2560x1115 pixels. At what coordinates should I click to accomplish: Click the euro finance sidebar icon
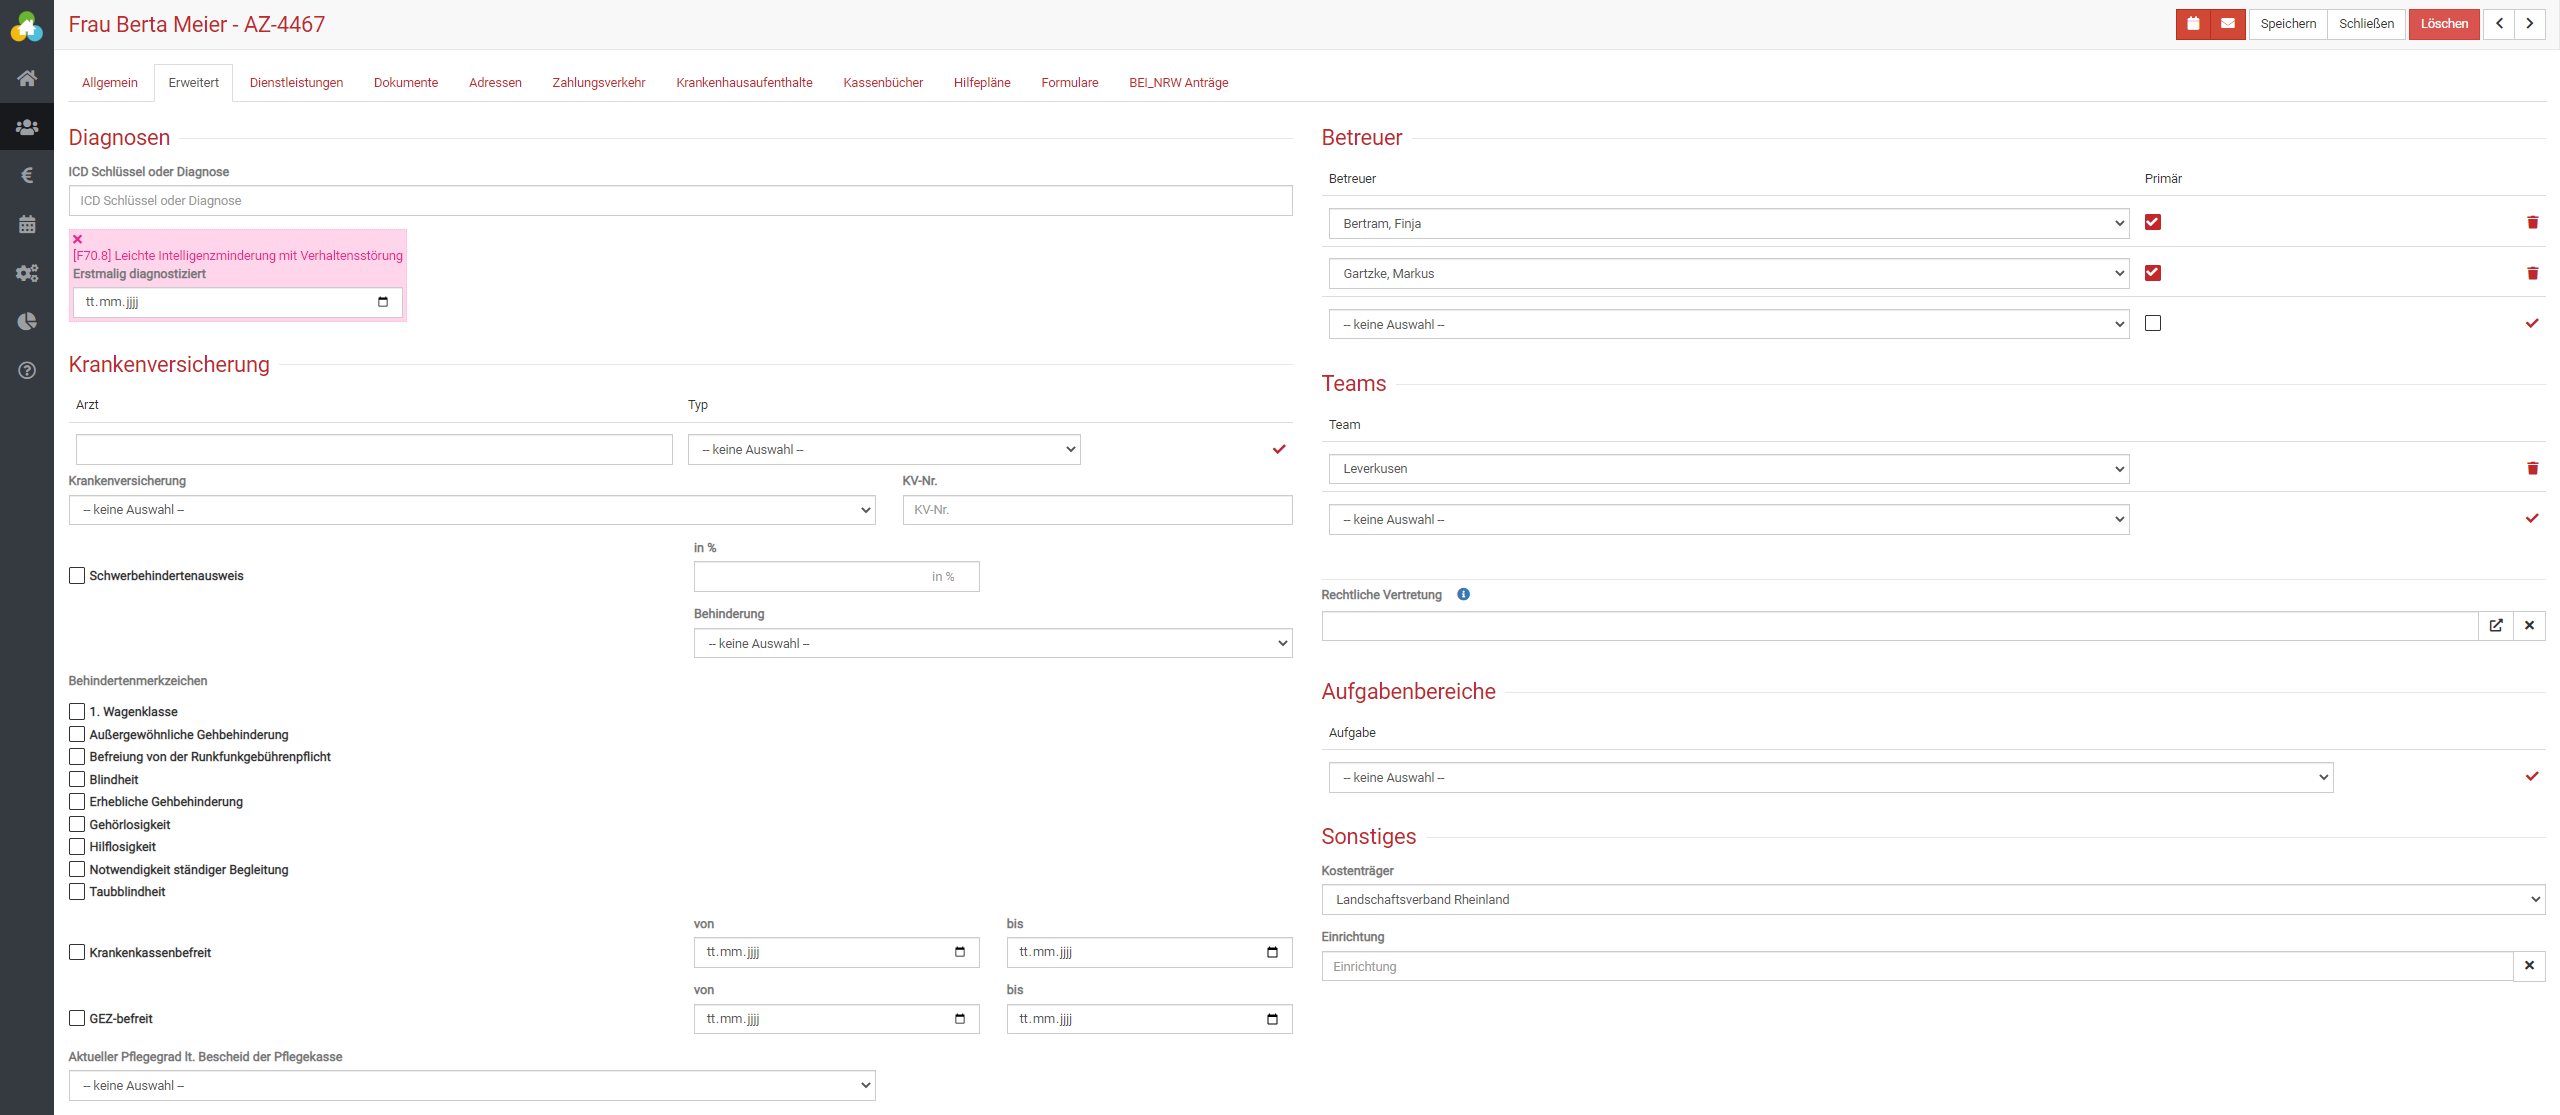pyautogui.click(x=27, y=176)
